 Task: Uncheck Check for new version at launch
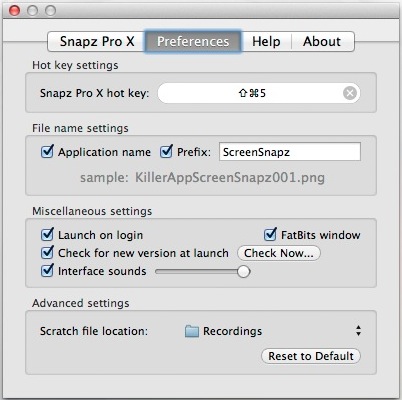click(47, 253)
